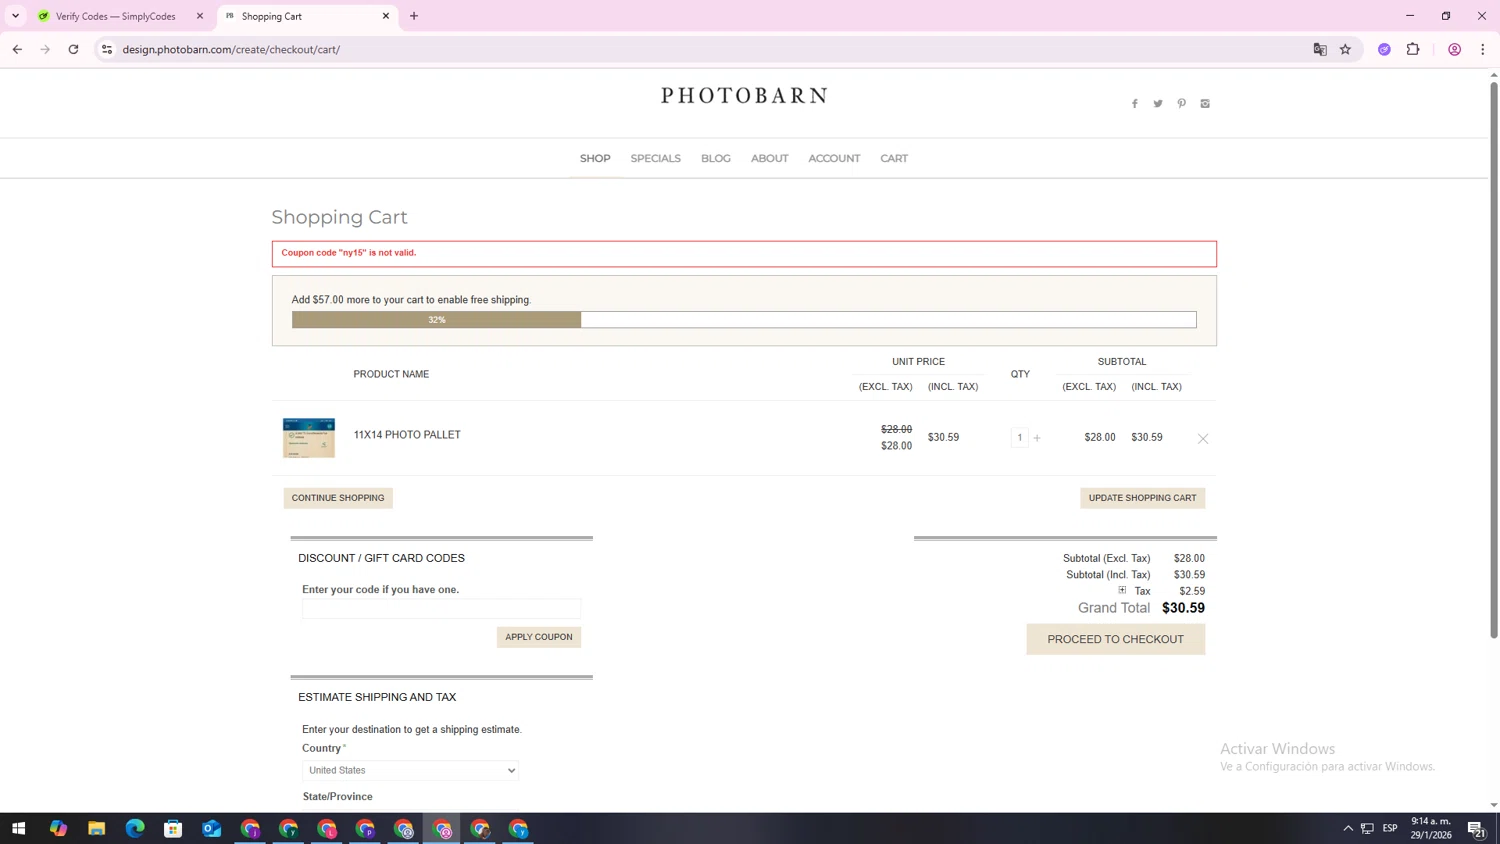Open Chrome three-dot menu

coord(1483,49)
